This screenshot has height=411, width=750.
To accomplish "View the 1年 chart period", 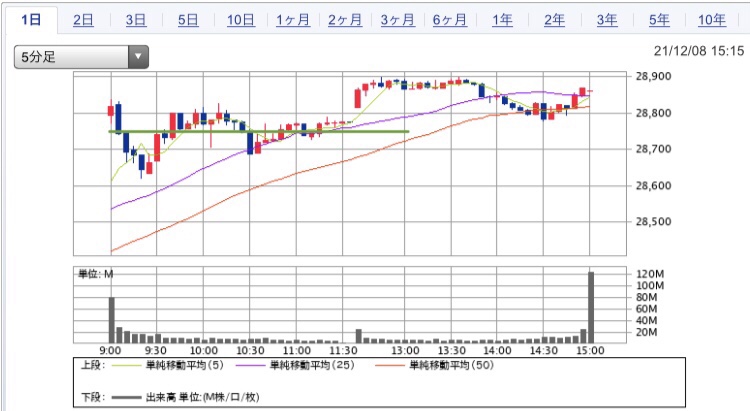I will (x=502, y=20).
